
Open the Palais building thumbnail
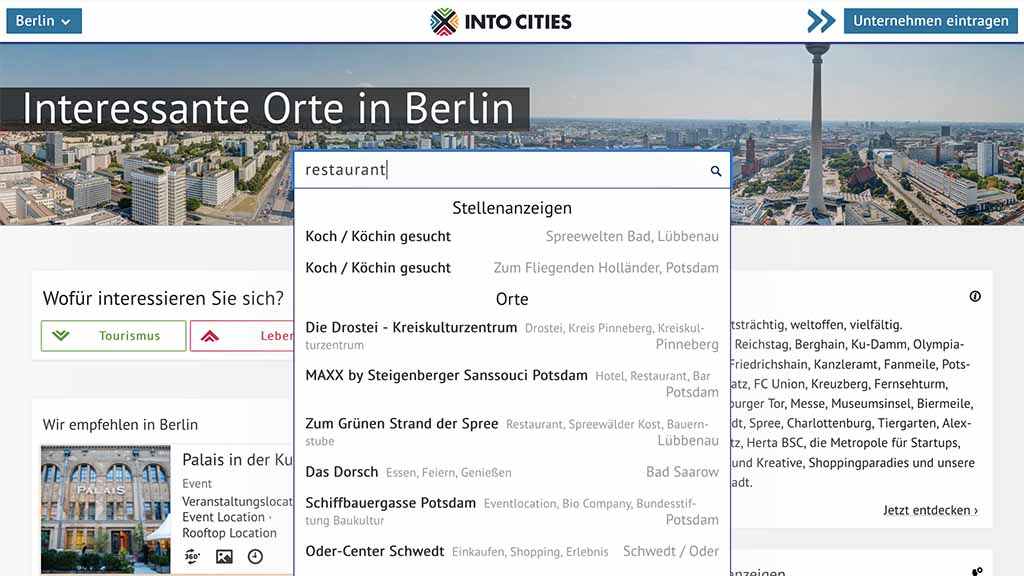(x=106, y=510)
